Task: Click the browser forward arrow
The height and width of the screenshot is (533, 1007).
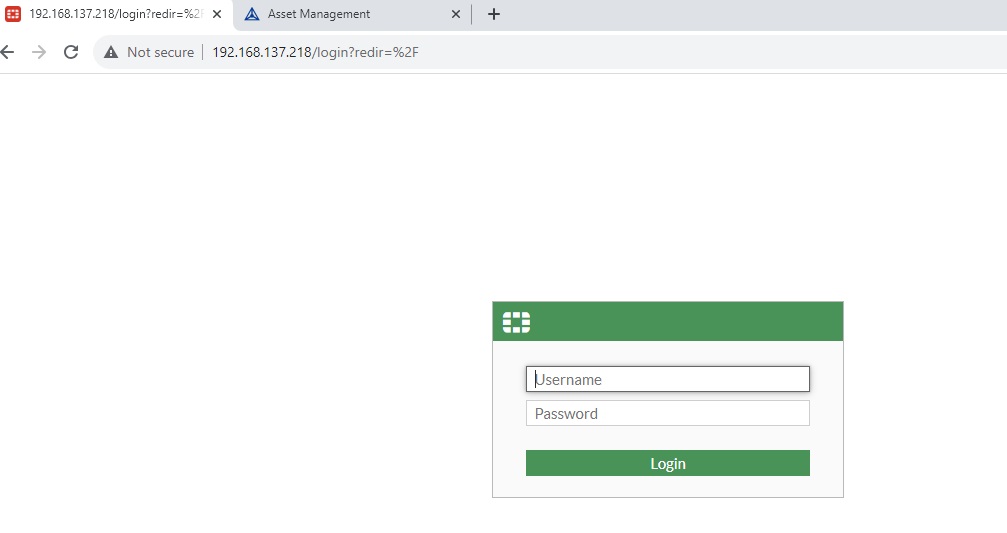Action: [39, 52]
